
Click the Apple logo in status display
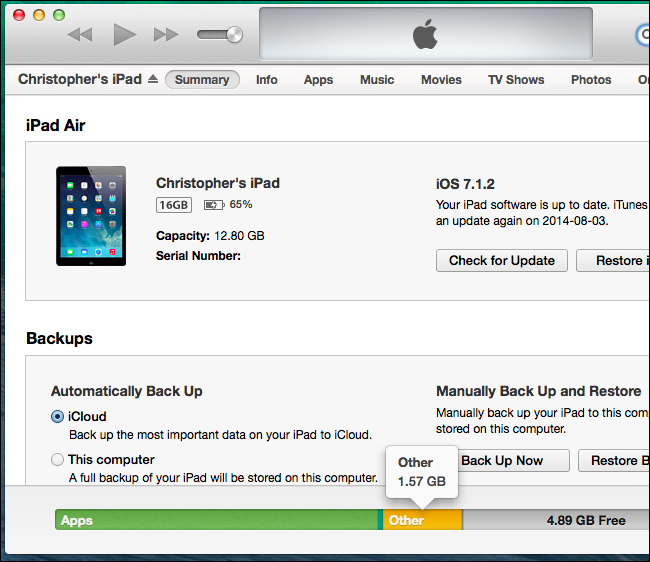(x=425, y=34)
